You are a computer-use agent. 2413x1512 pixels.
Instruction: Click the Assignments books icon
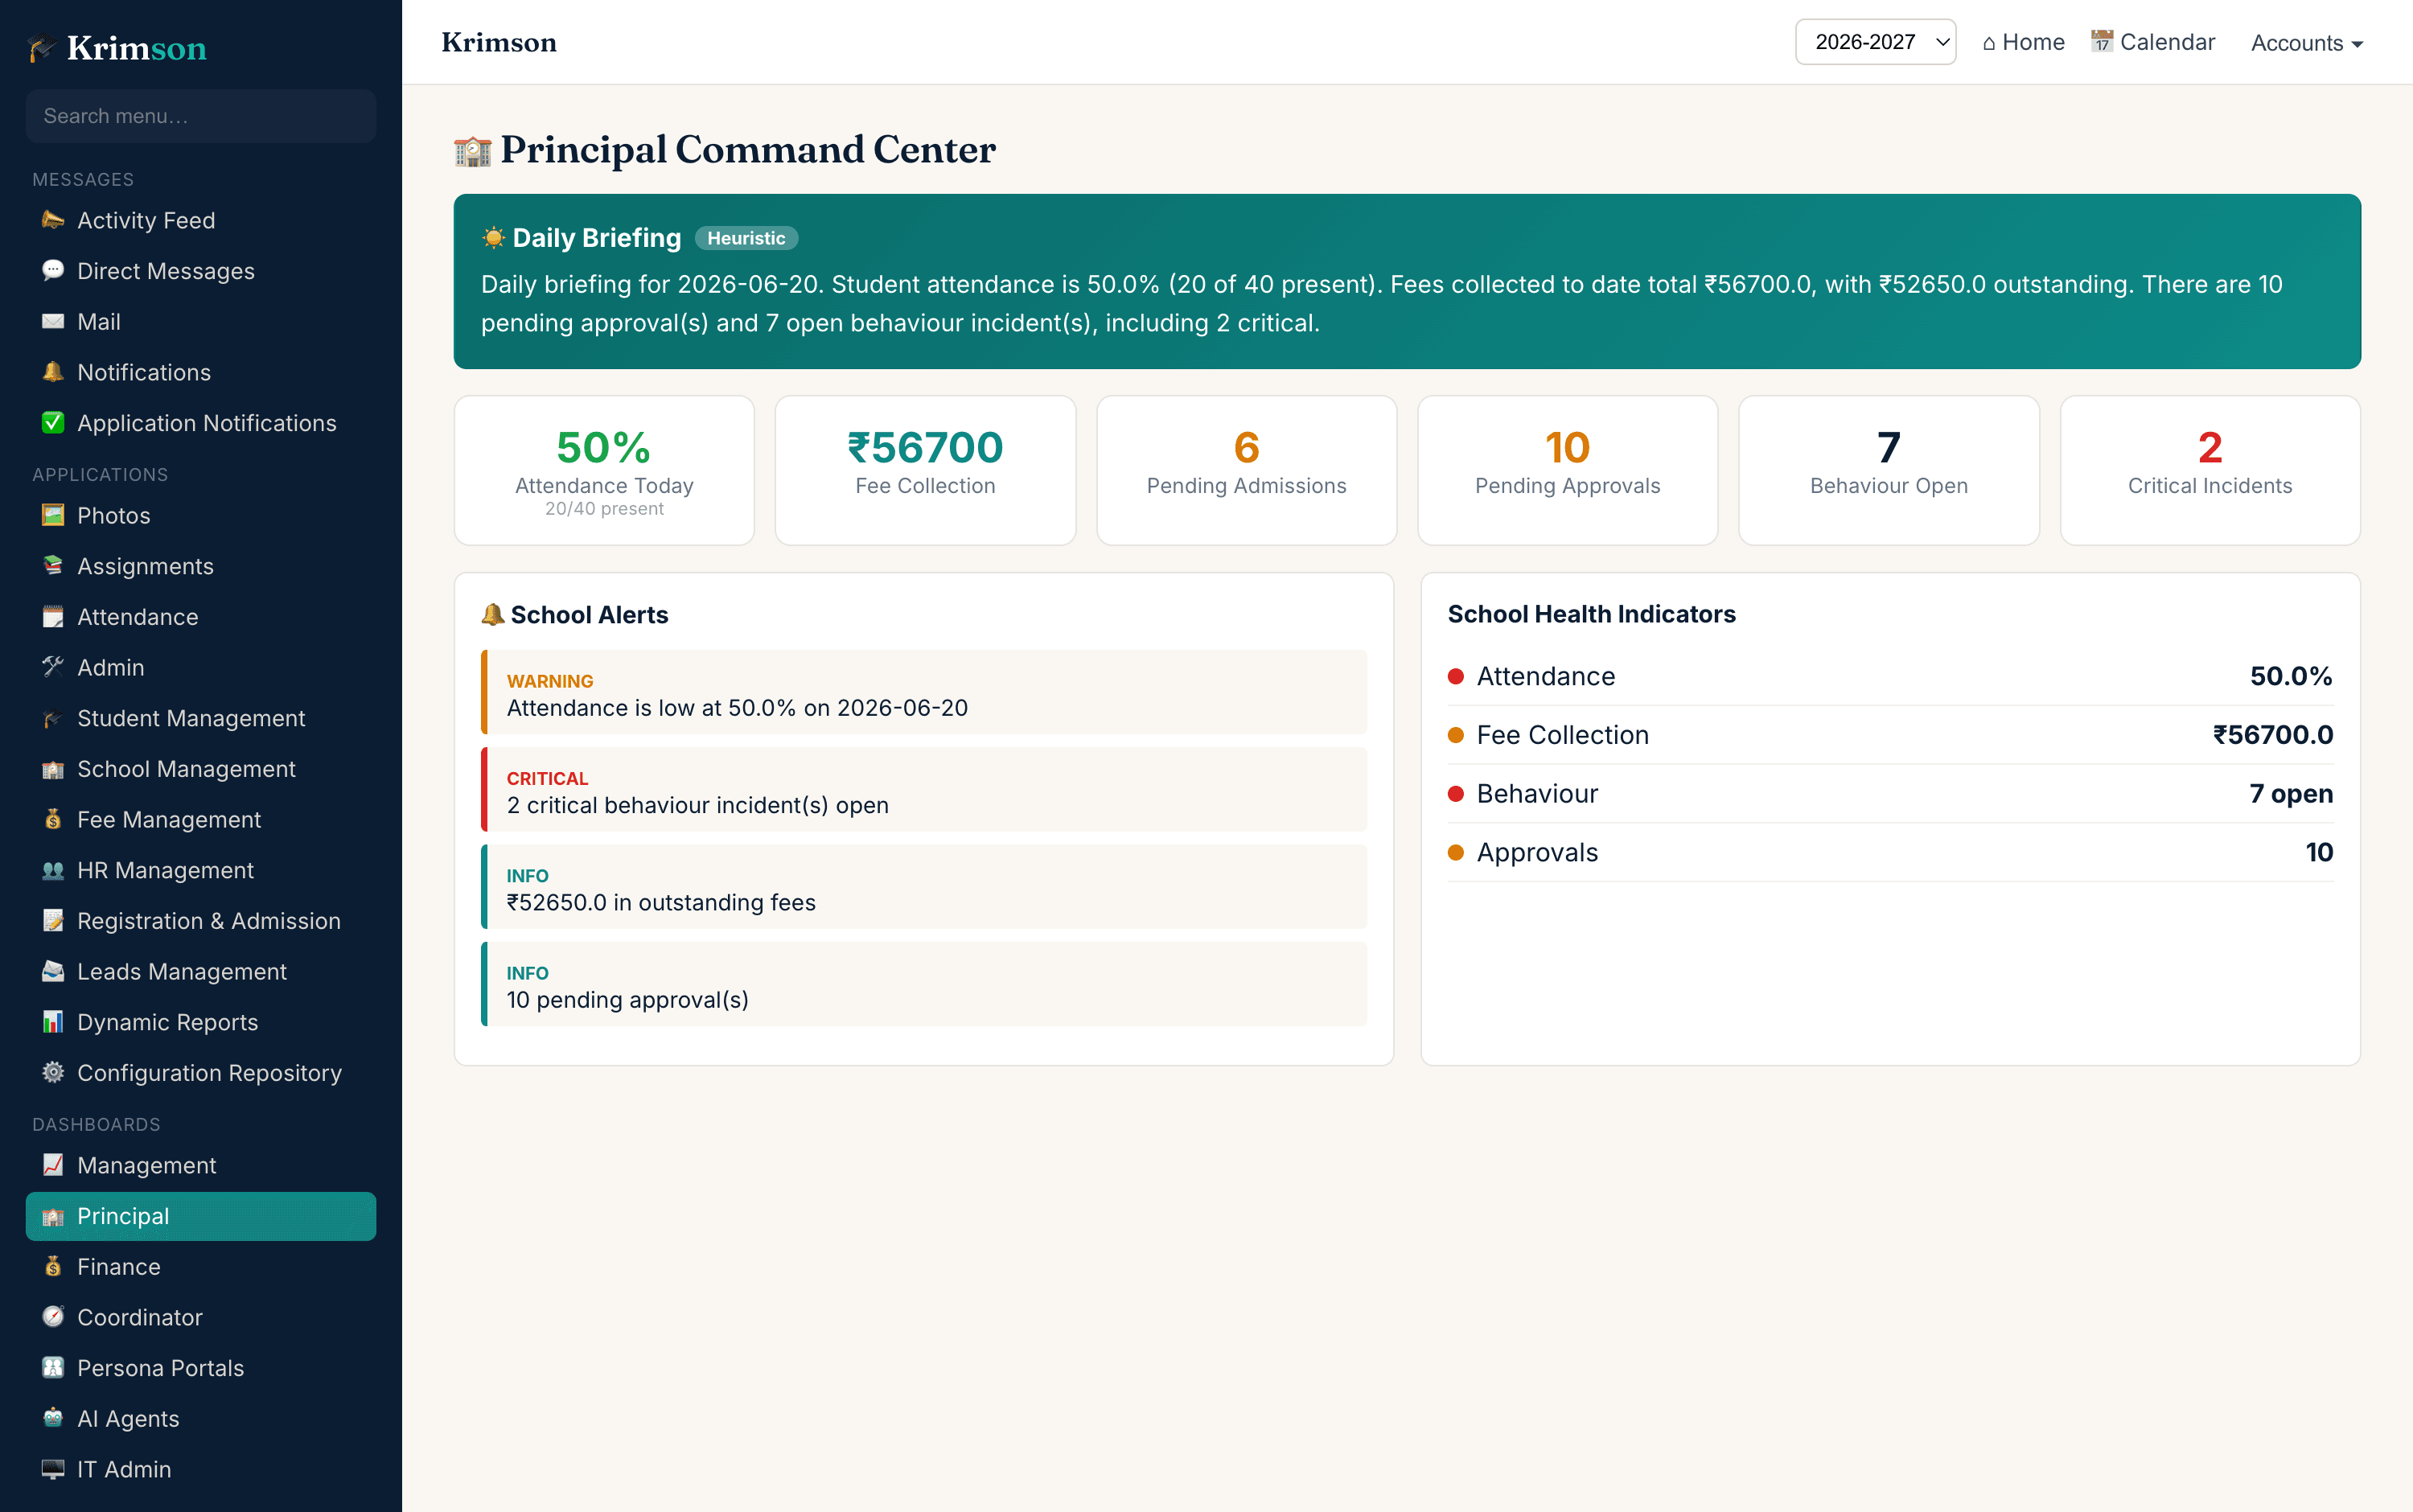coord(53,566)
